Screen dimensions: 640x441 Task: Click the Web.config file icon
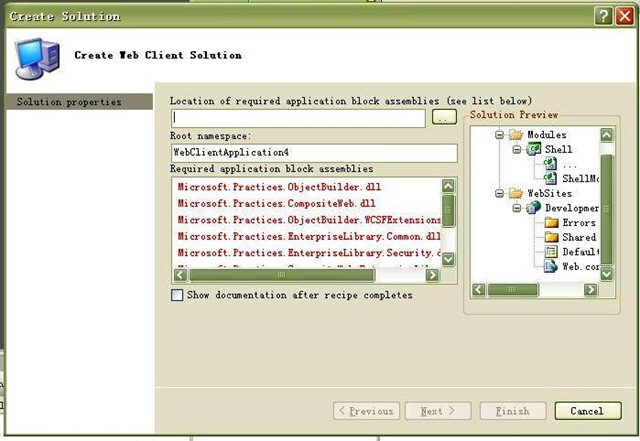click(x=551, y=266)
